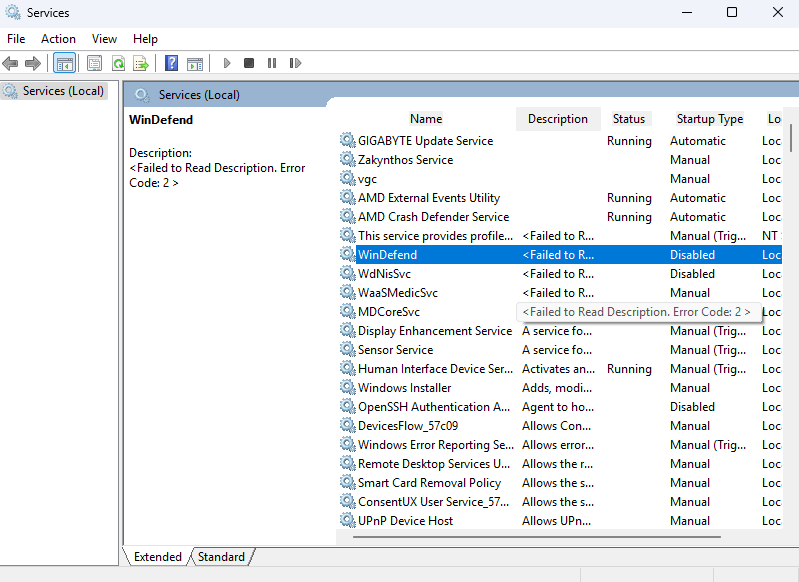
Task: Click Services (Local) details pane header
Action: (x=199, y=95)
